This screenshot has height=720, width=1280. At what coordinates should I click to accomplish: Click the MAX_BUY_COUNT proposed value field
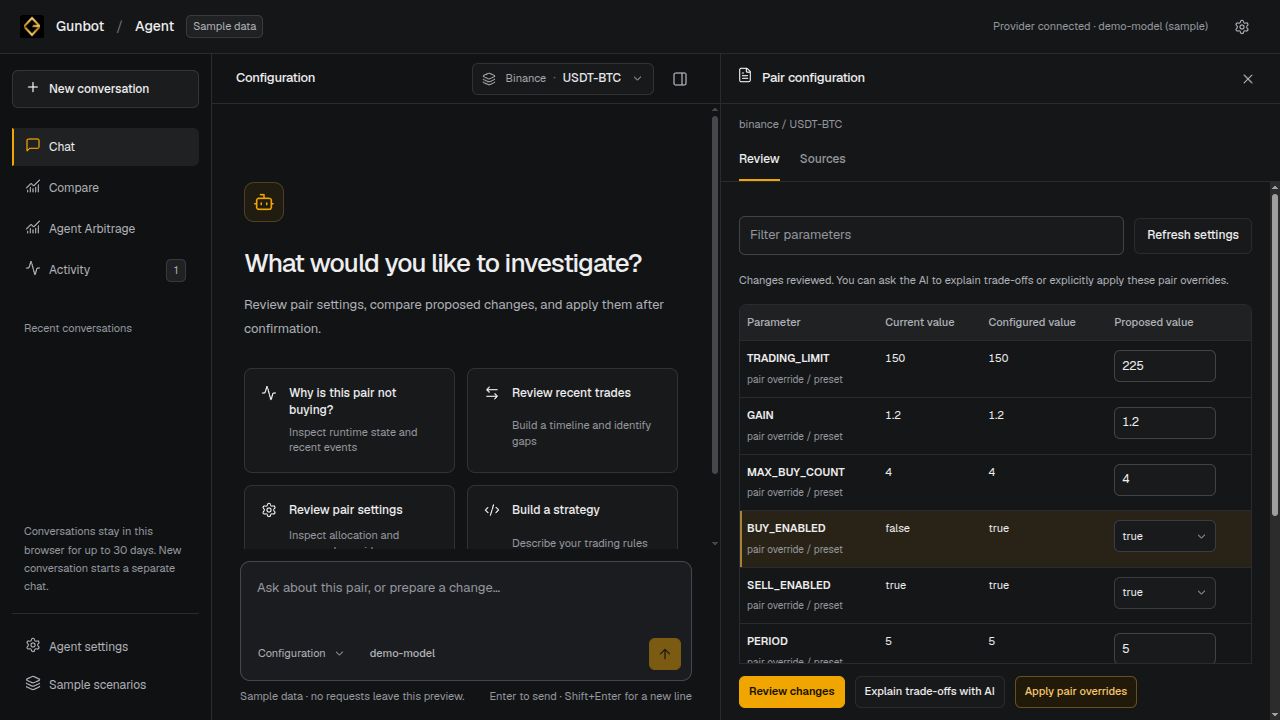click(x=1165, y=479)
